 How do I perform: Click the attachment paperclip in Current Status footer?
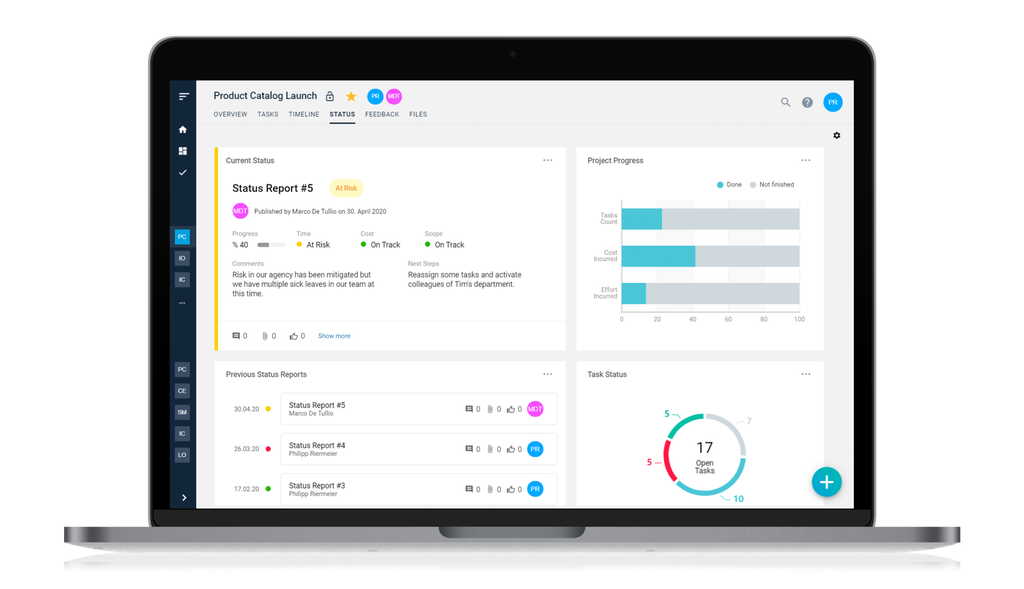coord(264,336)
